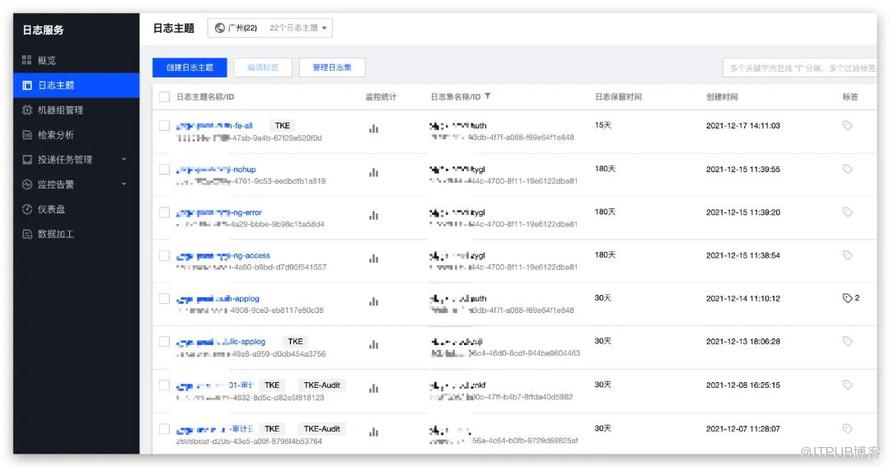Open log topic link ending -nohup

(216, 169)
